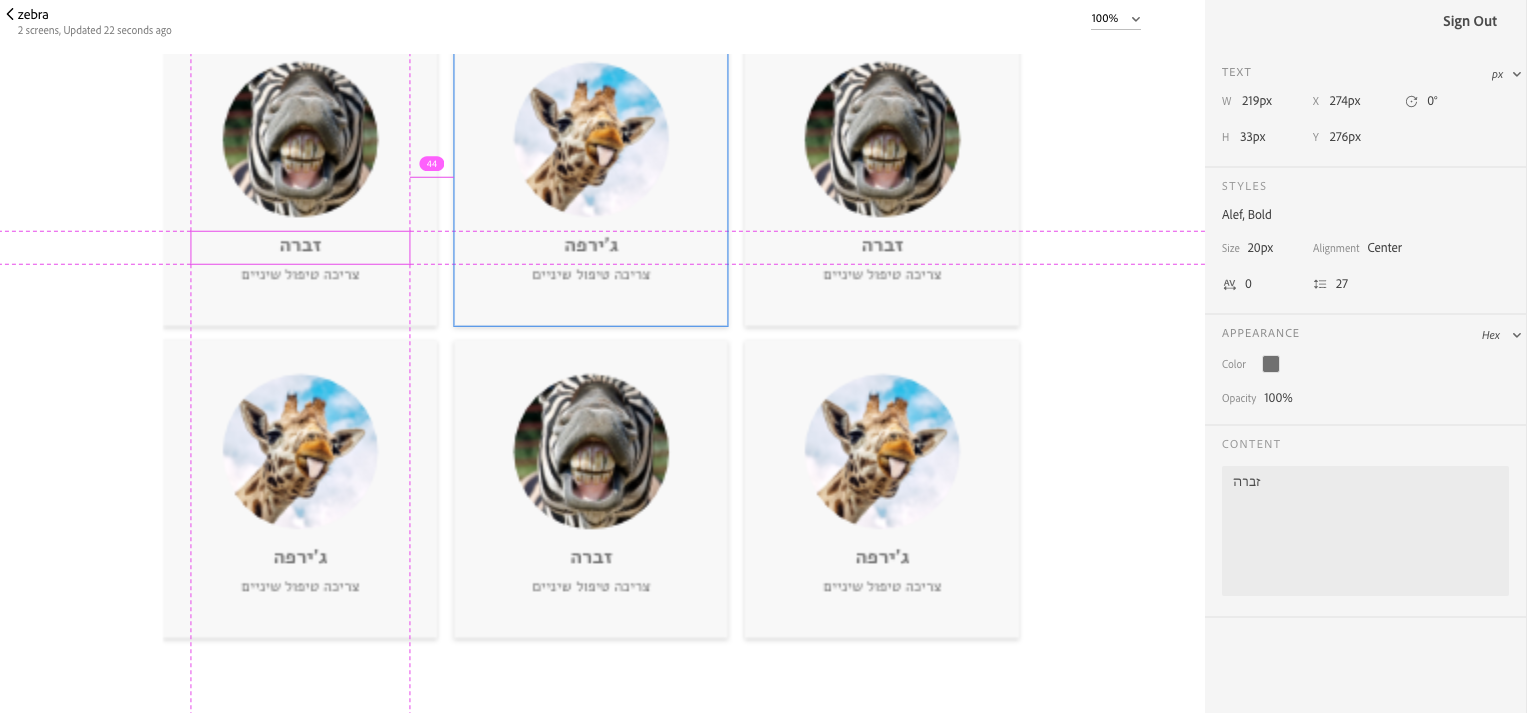Click the זברה title in the bottom row

point(591,558)
